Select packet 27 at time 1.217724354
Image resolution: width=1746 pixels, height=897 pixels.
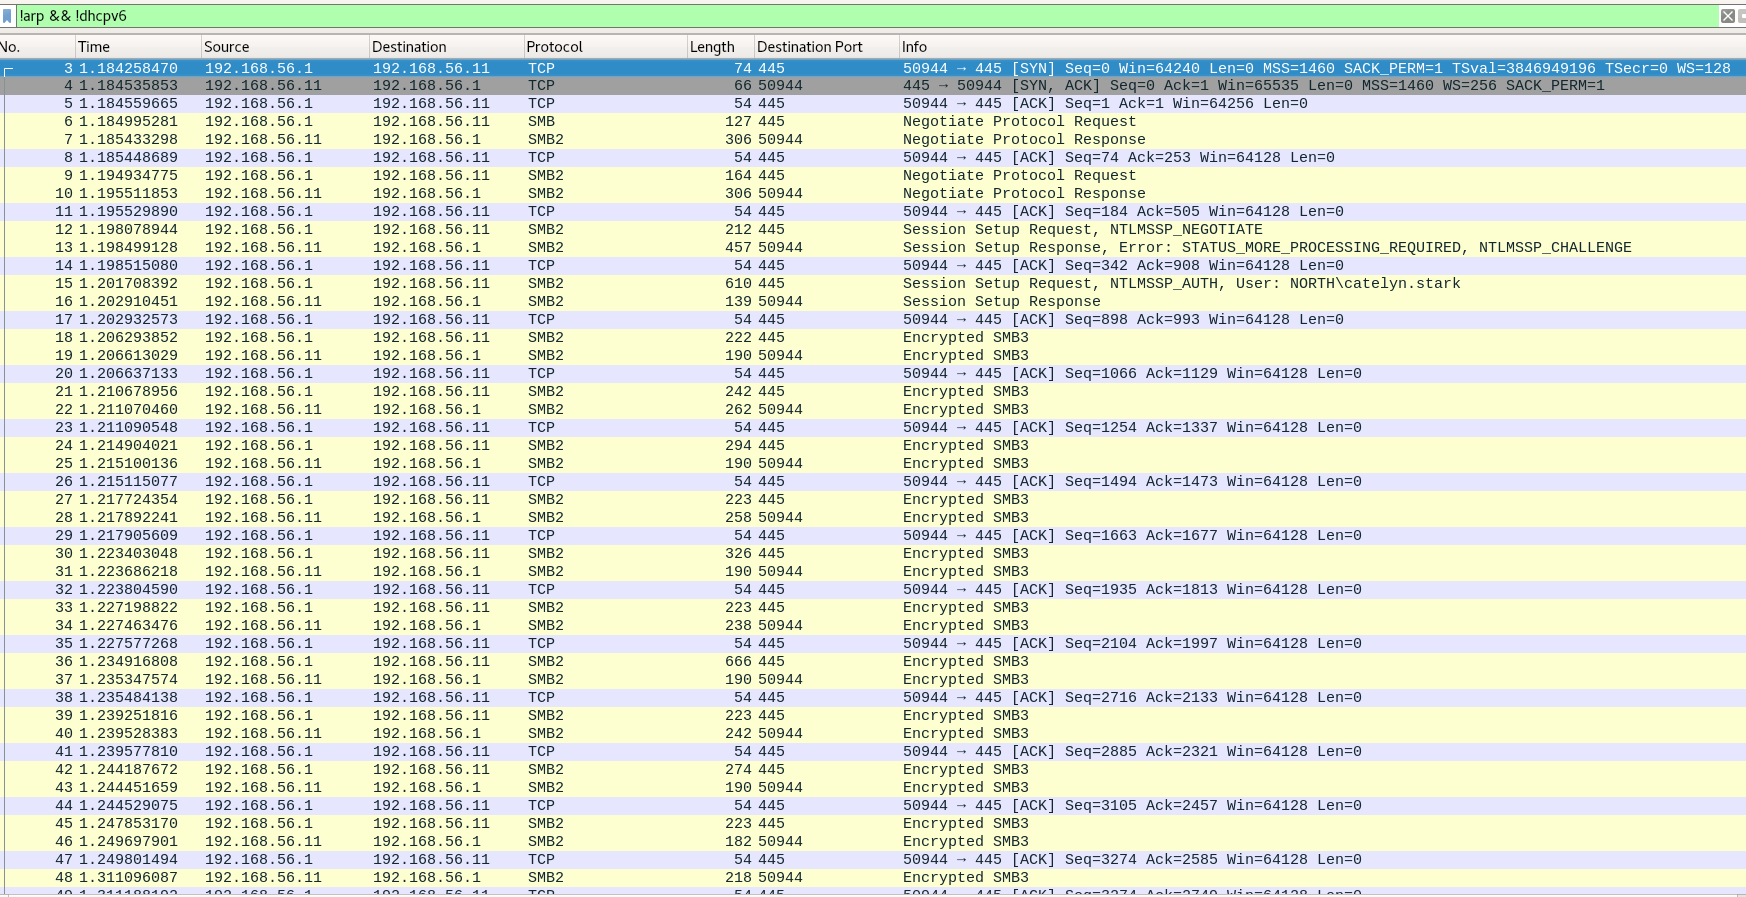point(873,500)
